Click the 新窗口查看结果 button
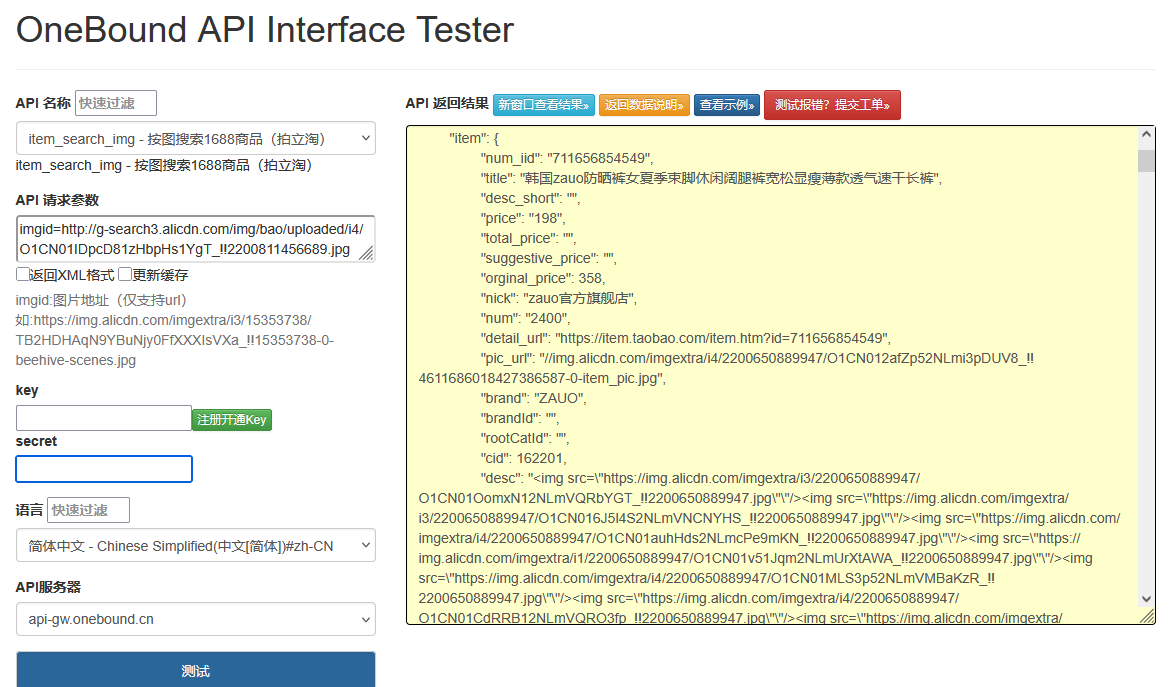This screenshot has width=1172, height=687. pyautogui.click(x=543, y=105)
